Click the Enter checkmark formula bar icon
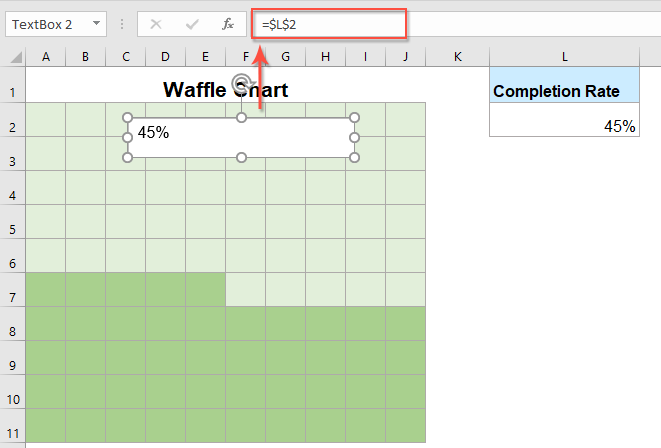The image size is (661, 448). (x=191, y=23)
